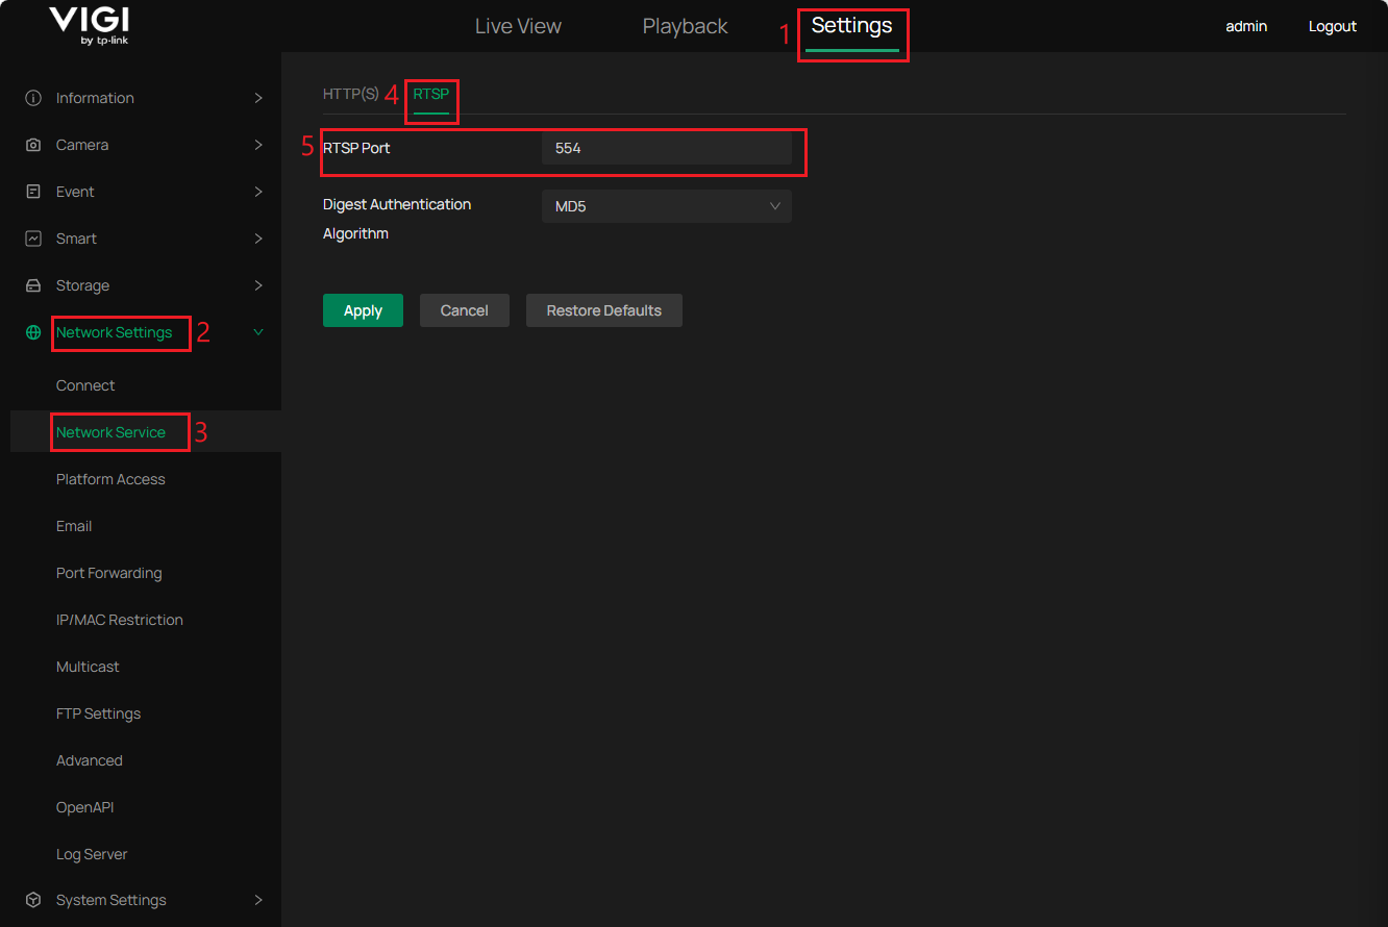Viewport: 1388px width, 927px height.
Task: Switch to the Playback tab
Action: pos(685,26)
